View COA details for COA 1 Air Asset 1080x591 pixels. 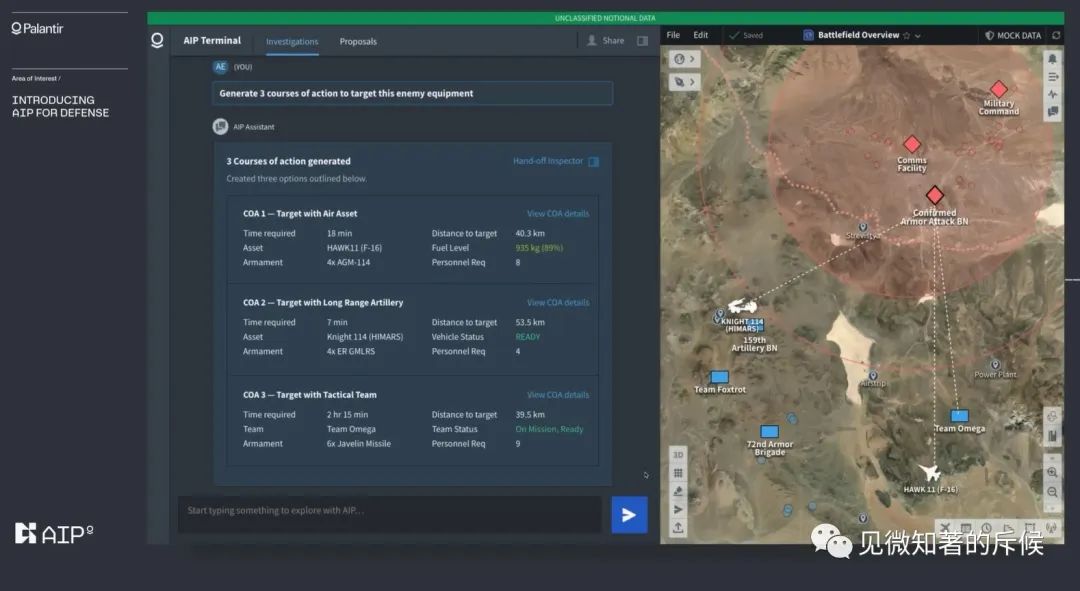[x=558, y=214]
